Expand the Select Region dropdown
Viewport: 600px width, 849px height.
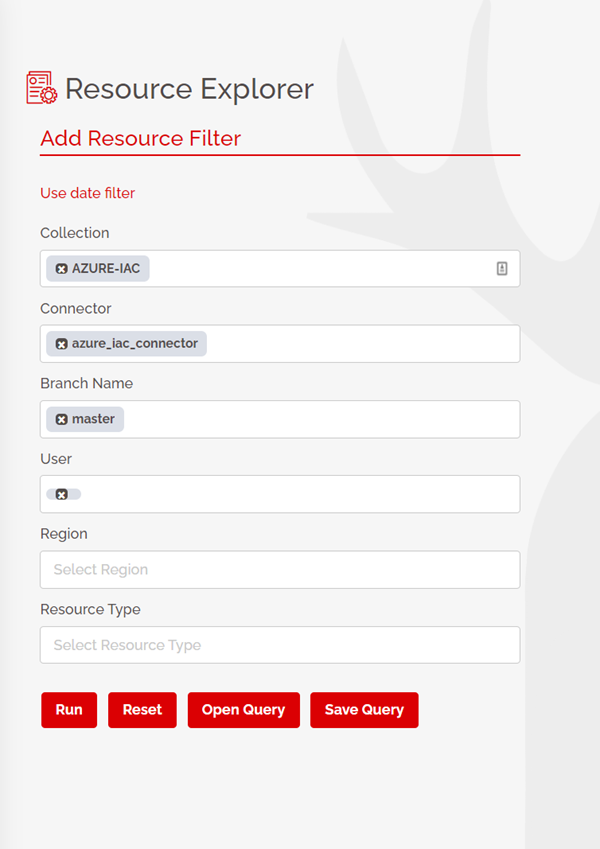tap(280, 570)
